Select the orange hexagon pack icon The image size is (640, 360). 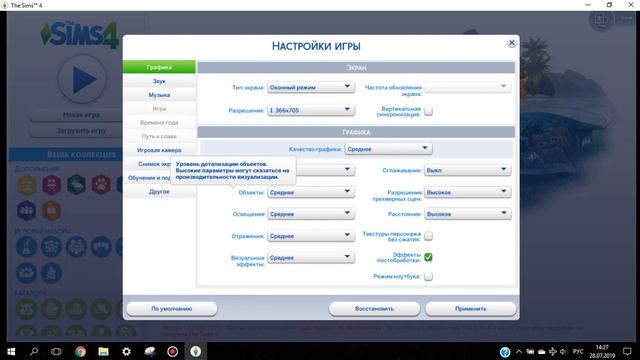[52, 211]
